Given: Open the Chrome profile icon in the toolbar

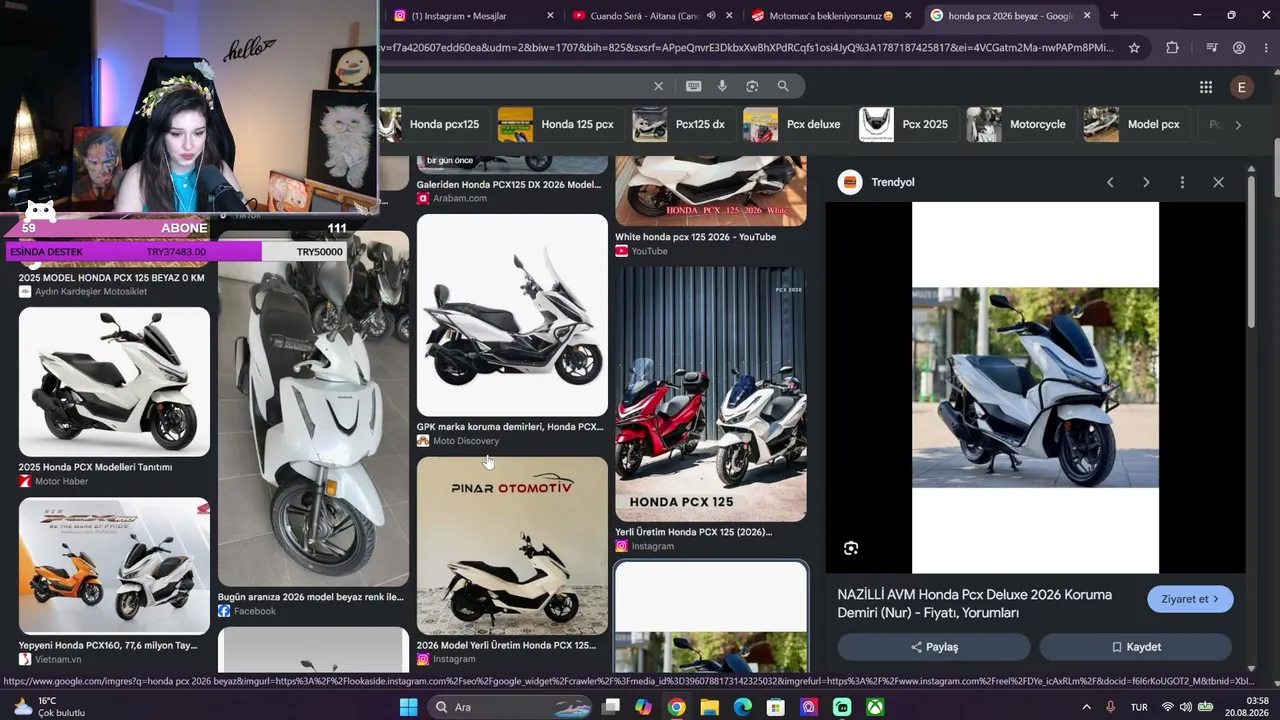Looking at the screenshot, I should (1239, 48).
